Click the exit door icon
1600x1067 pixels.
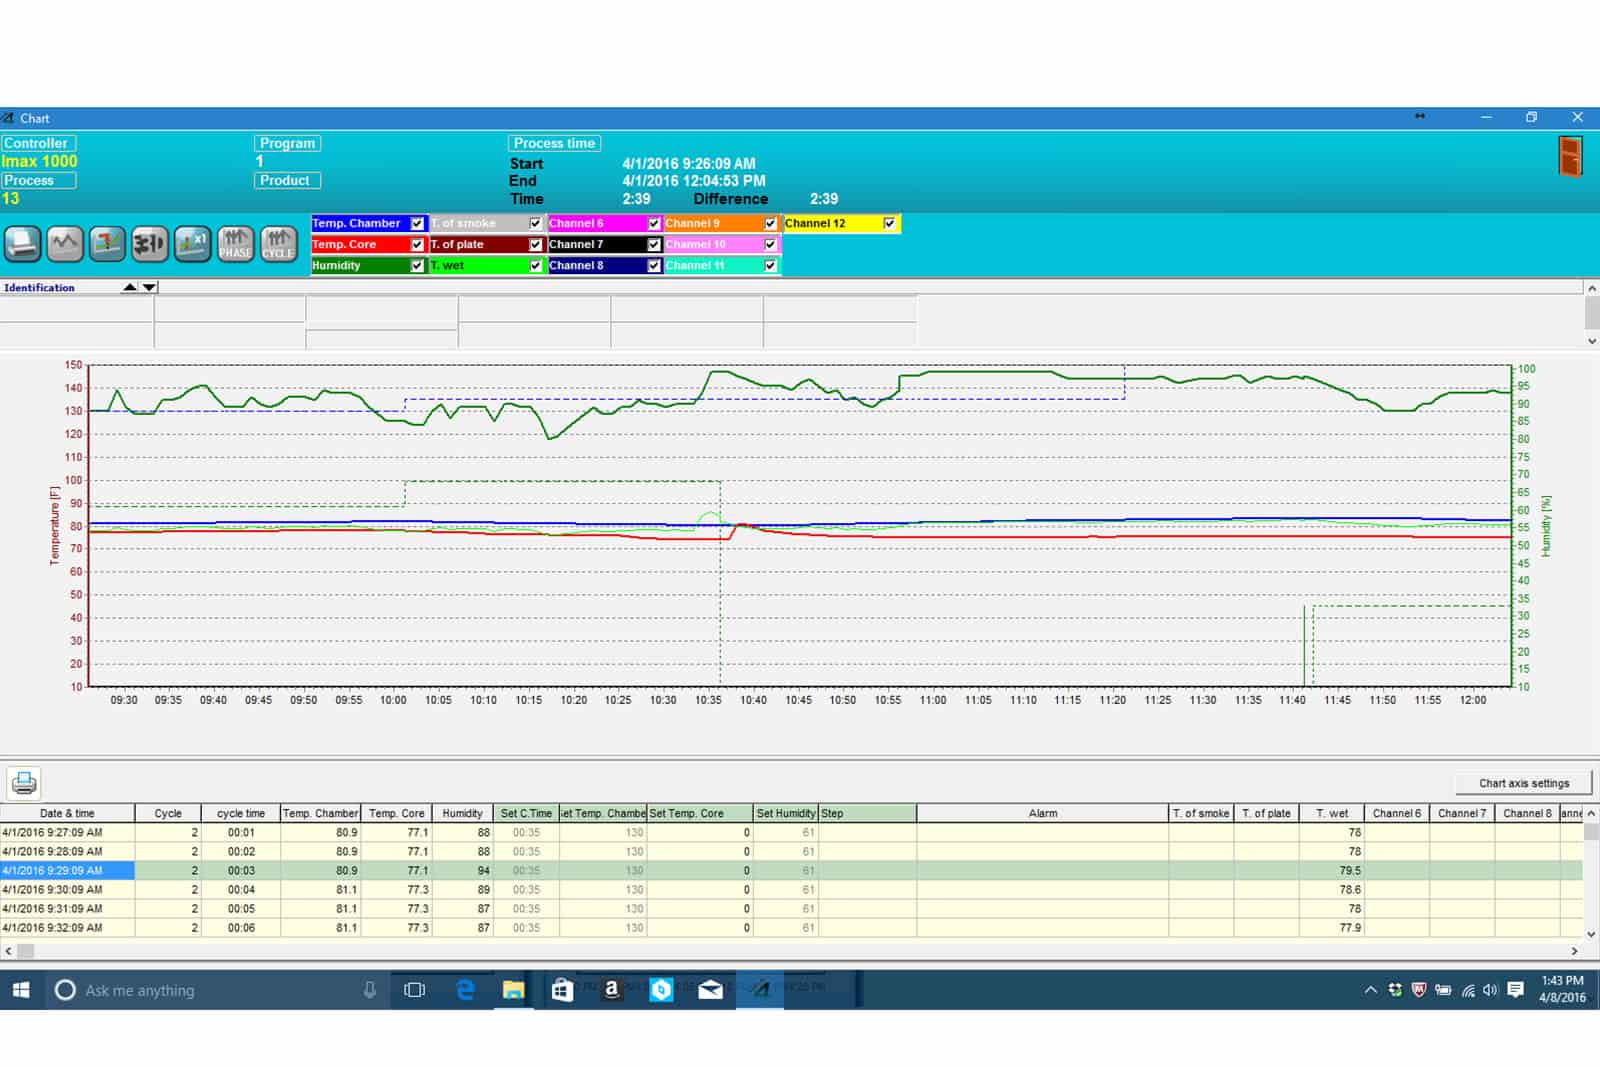tap(1570, 157)
